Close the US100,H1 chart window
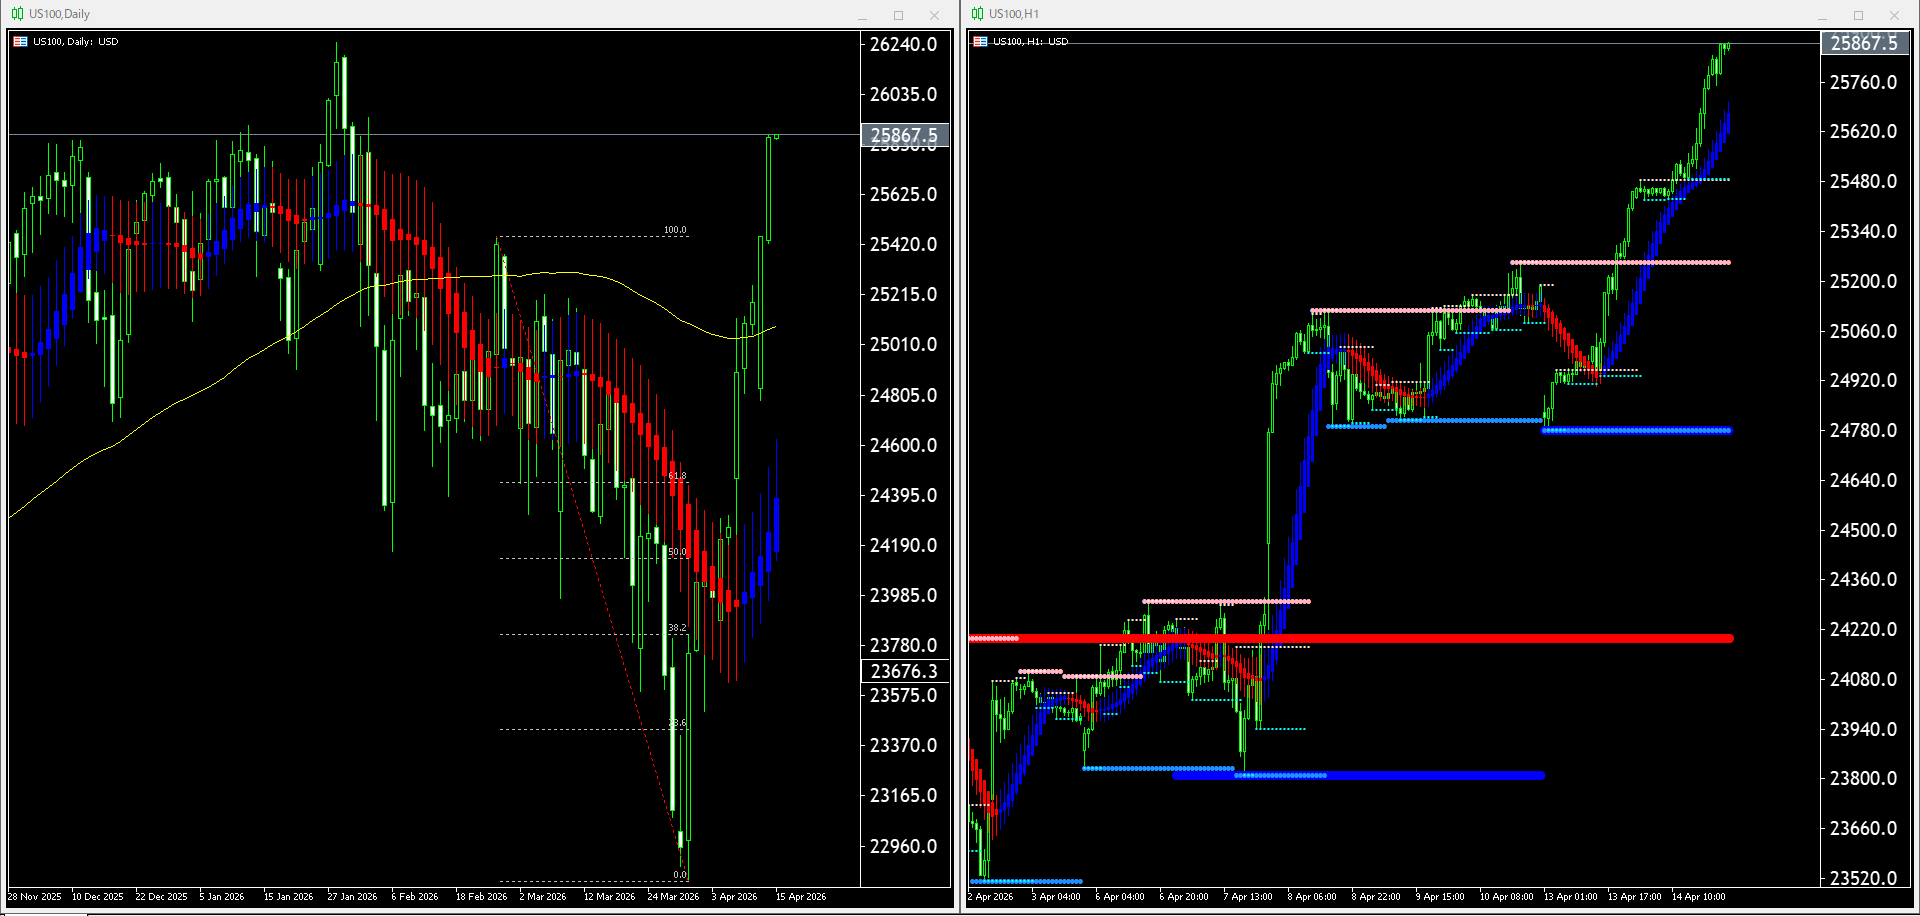 tap(1894, 15)
